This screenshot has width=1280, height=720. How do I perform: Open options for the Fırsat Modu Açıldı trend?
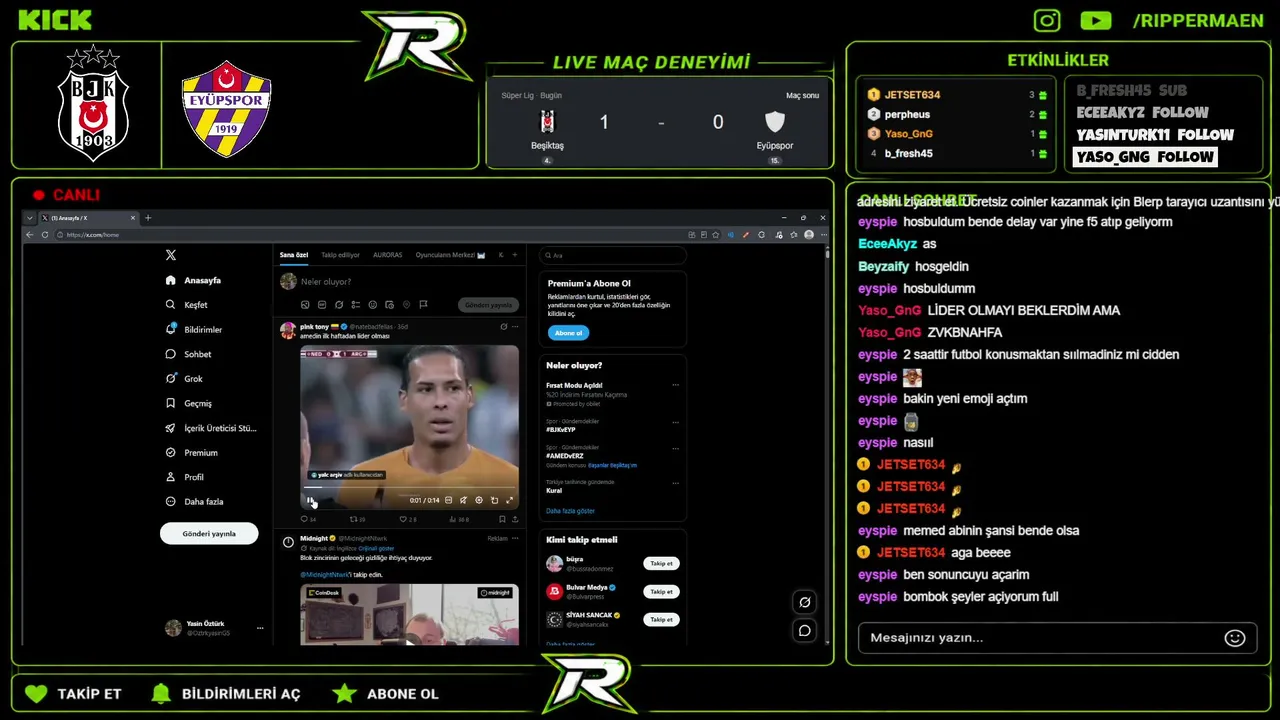tap(675, 385)
